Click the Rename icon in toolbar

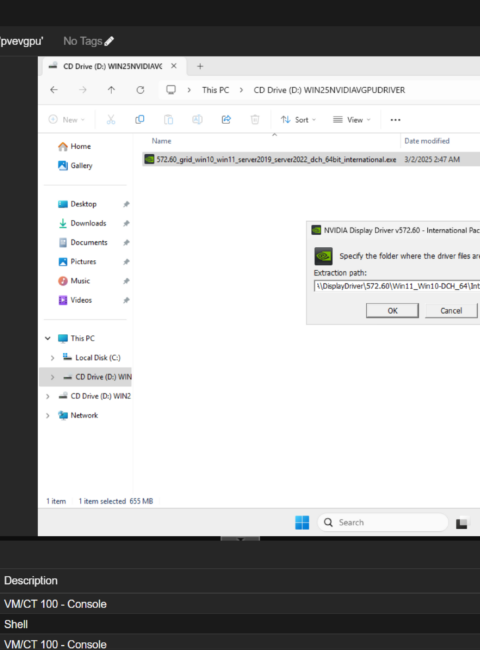click(x=197, y=120)
